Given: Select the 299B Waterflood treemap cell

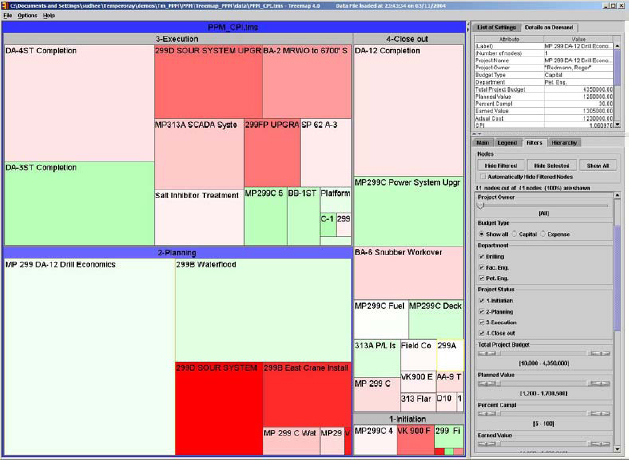Looking at the screenshot, I should tap(263, 310).
